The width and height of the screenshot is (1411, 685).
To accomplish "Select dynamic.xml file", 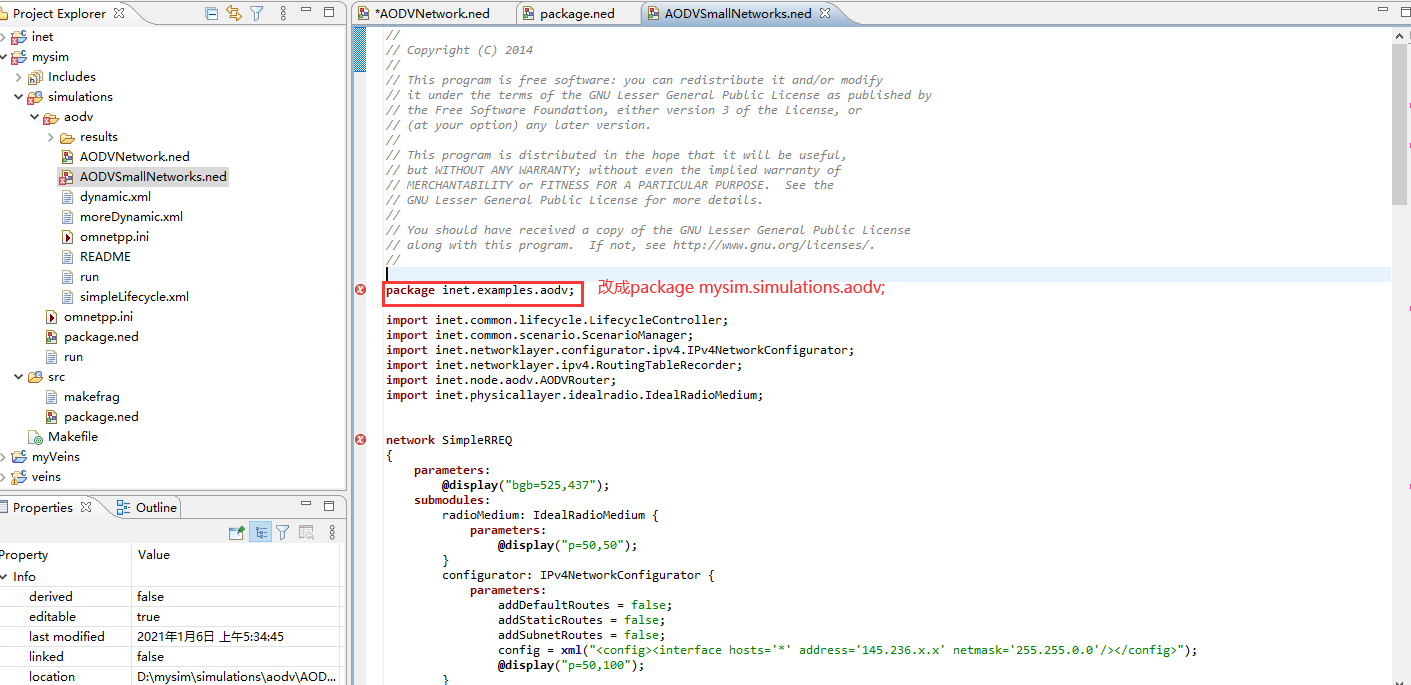I will pyautogui.click(x=115, y=197).
